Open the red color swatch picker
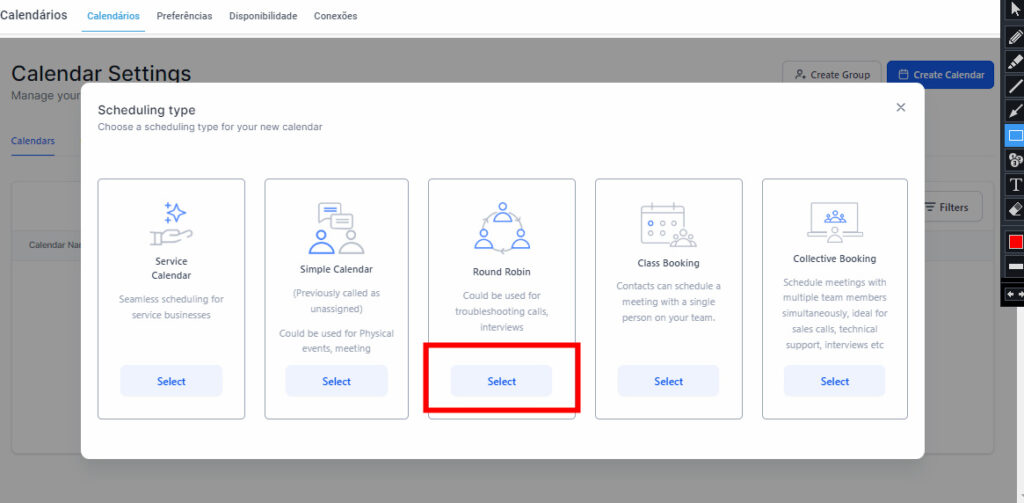Screen dimensions: 1024x503 (1015, 242)
